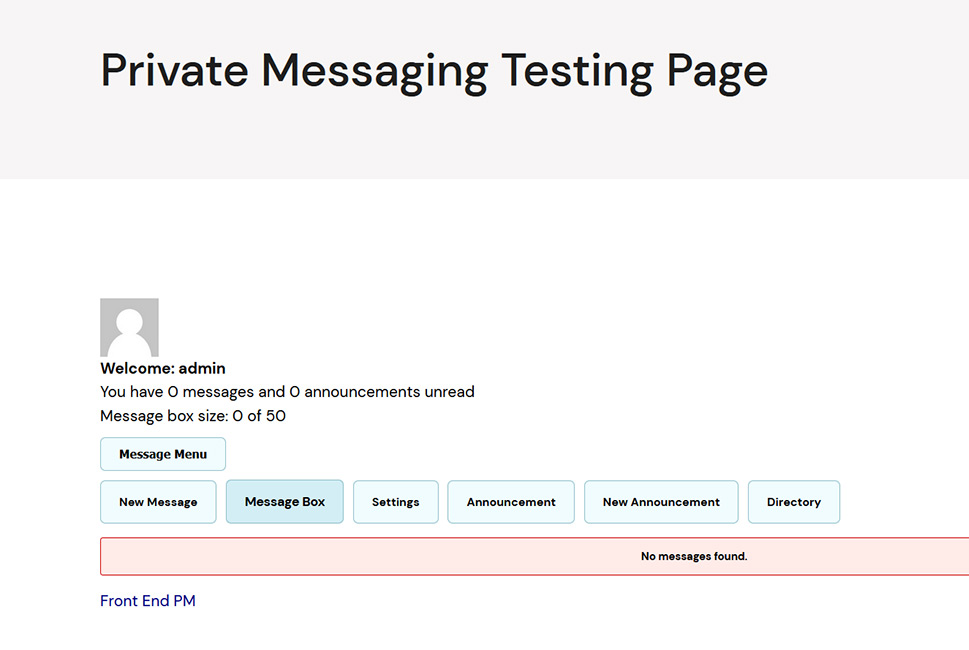Click the 'Message box size: 0 of 50' text

193,416
